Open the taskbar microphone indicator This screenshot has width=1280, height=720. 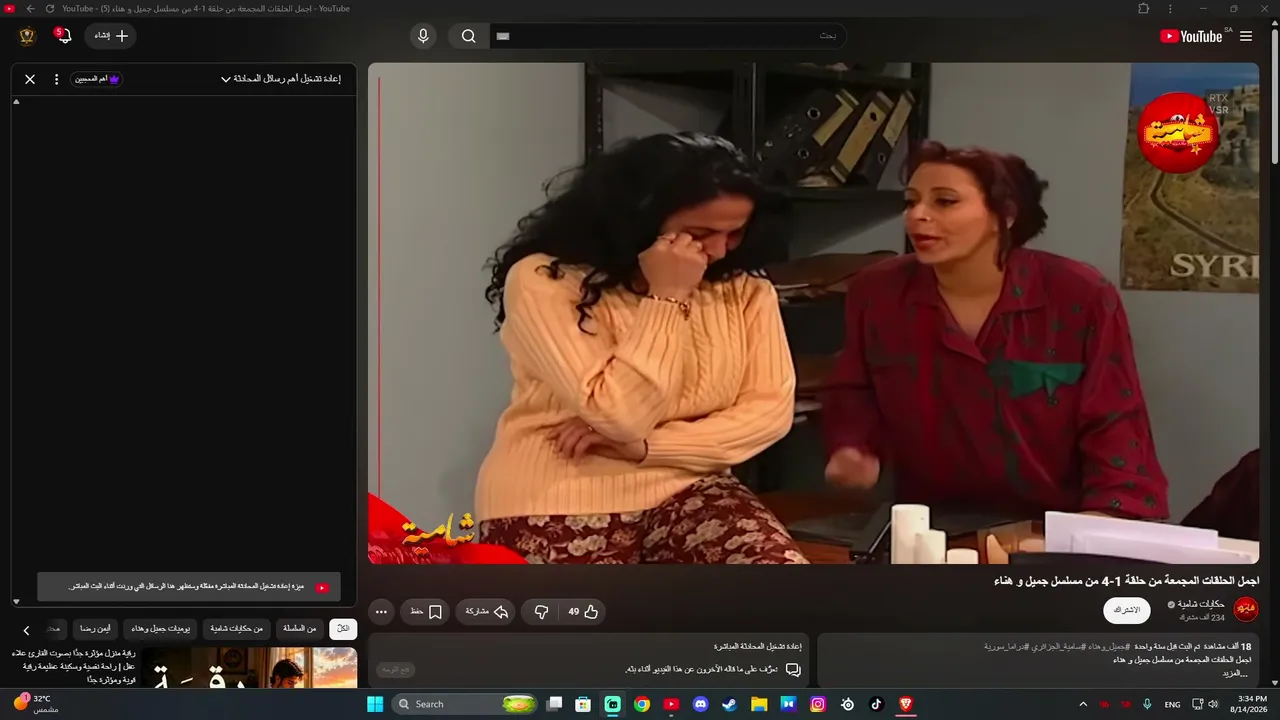pos(1147,704)
